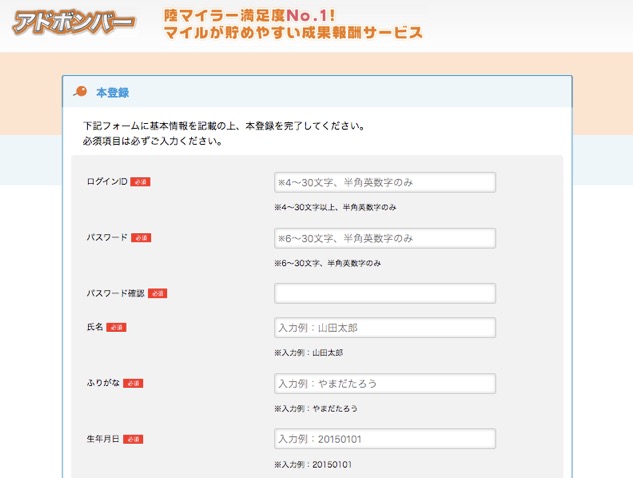Click into the パスワード確認 empty field
This screenshot has height=478, width=633.
tap(385, 293)
